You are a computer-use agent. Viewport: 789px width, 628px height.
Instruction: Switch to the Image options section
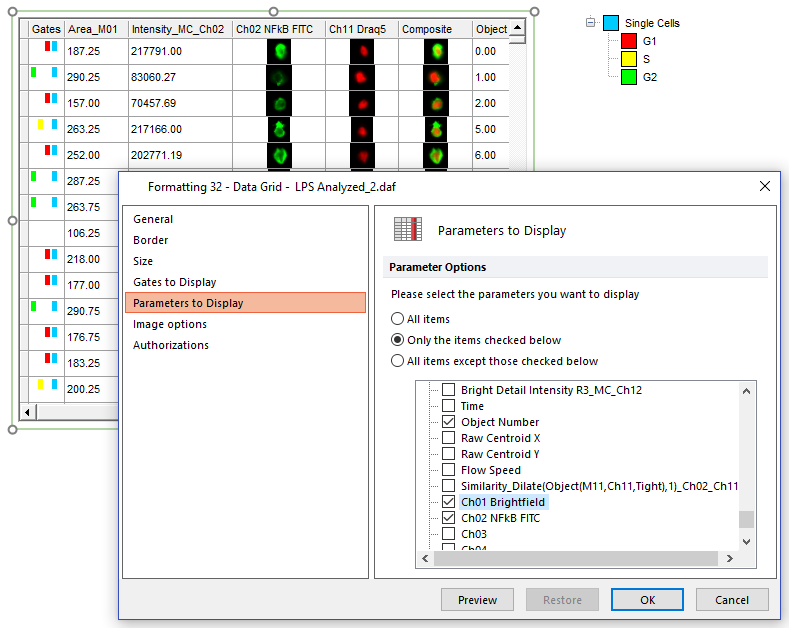170,324
